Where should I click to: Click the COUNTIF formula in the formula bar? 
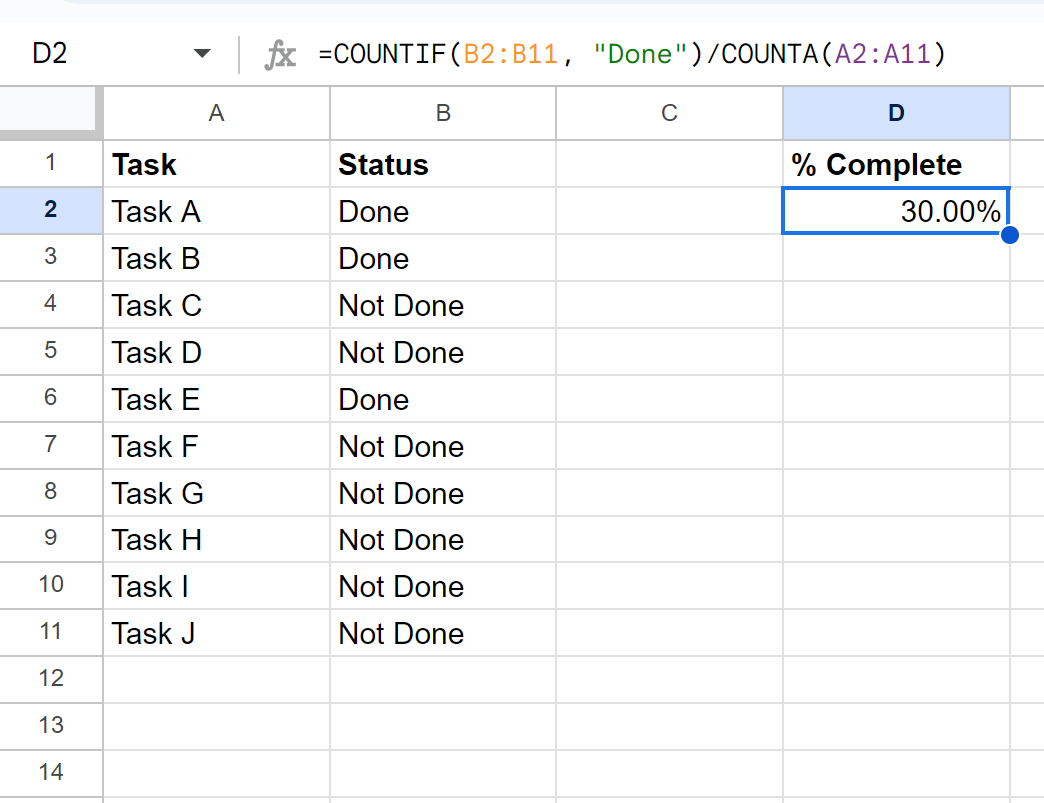pyautogui.click(x=632, y=54)
